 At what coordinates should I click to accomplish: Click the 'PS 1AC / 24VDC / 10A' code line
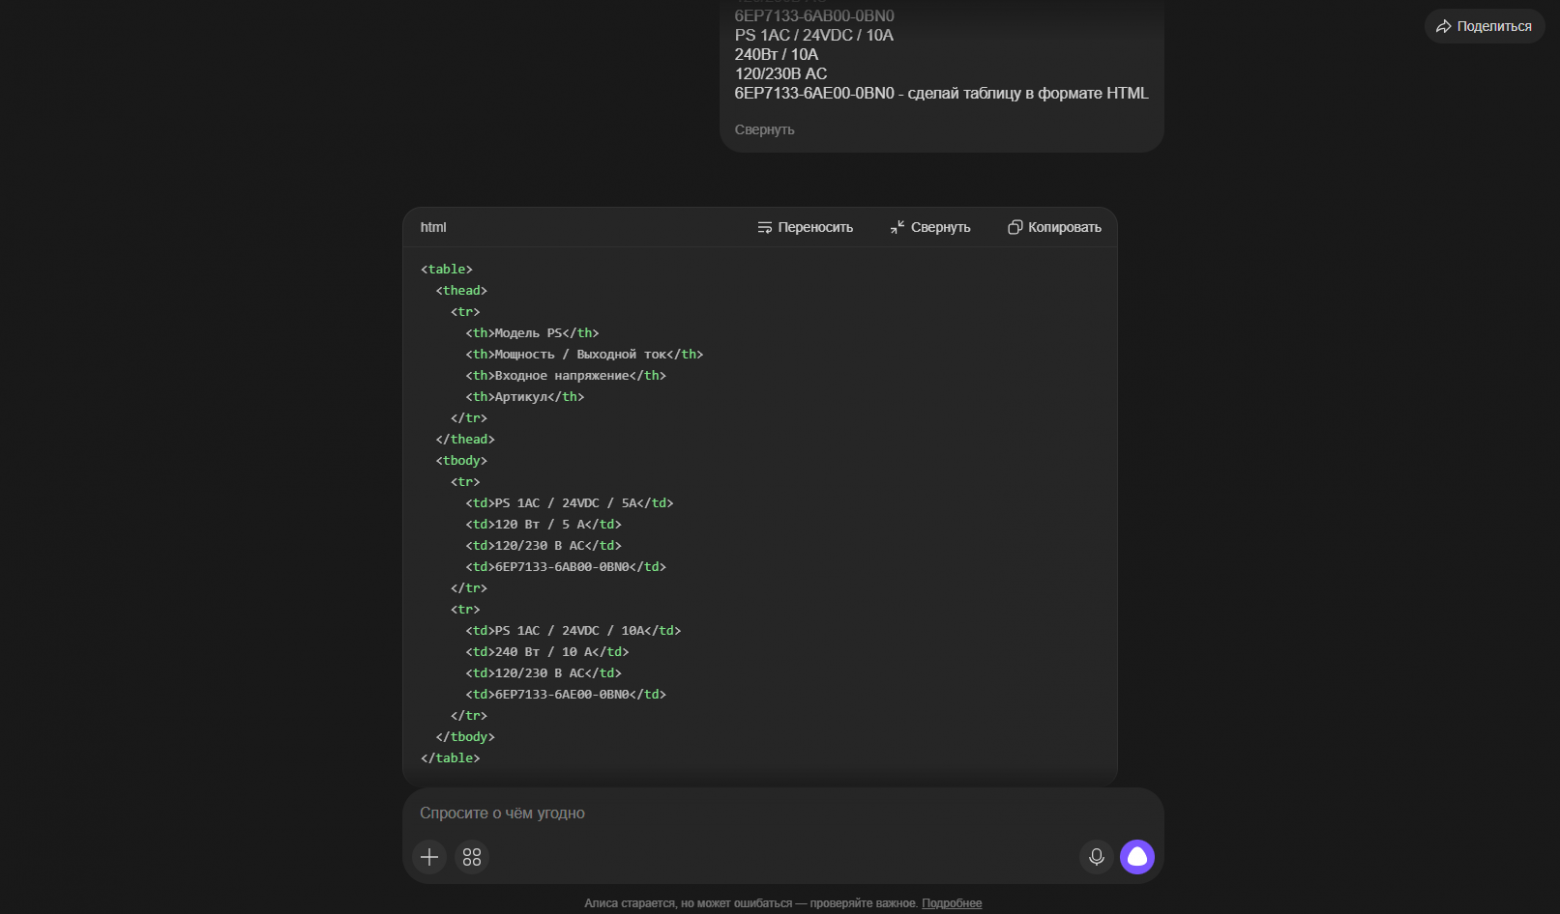tap(573, 631)
